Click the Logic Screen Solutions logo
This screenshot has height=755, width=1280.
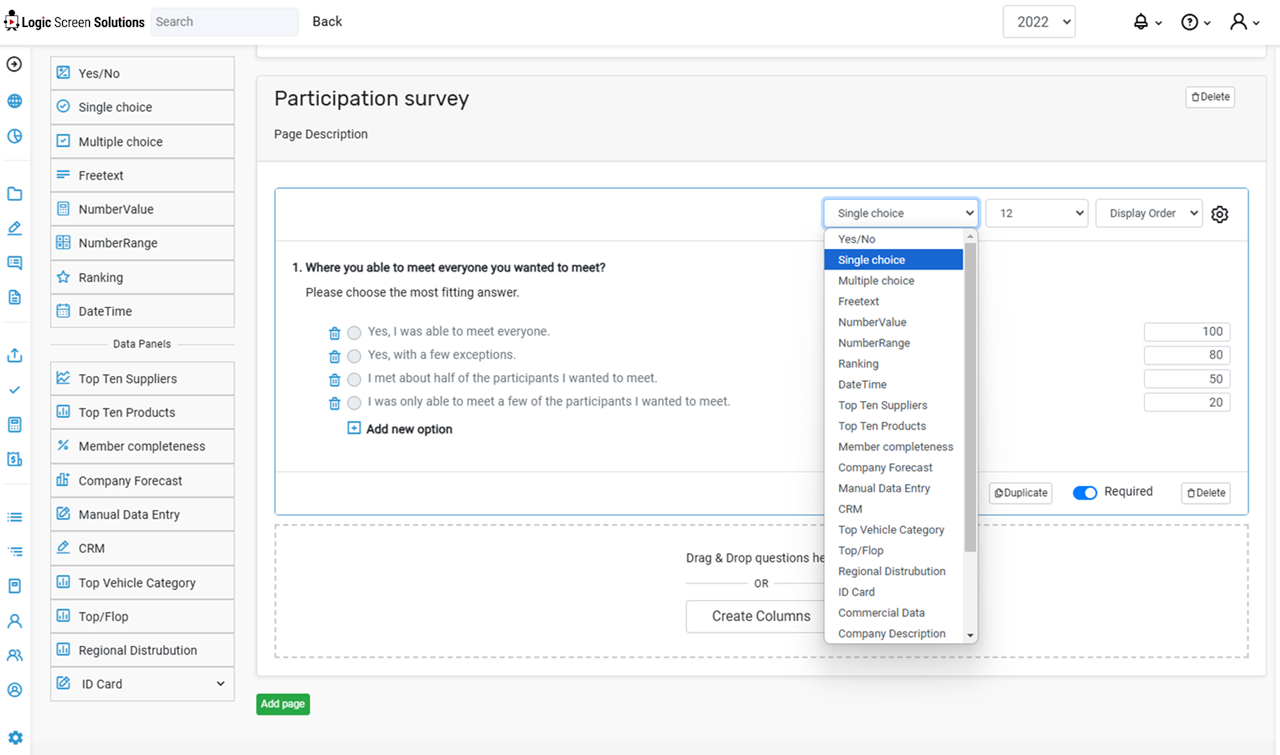pyautogui.click(x=75, y=22)
